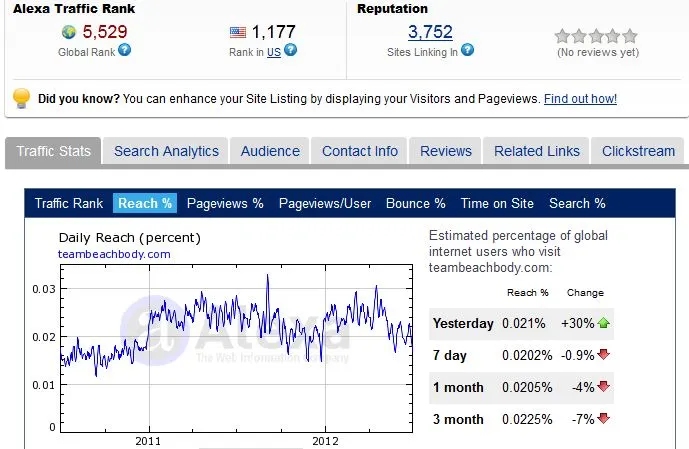Click the 2011 axis label on chart

pos(148,441)
